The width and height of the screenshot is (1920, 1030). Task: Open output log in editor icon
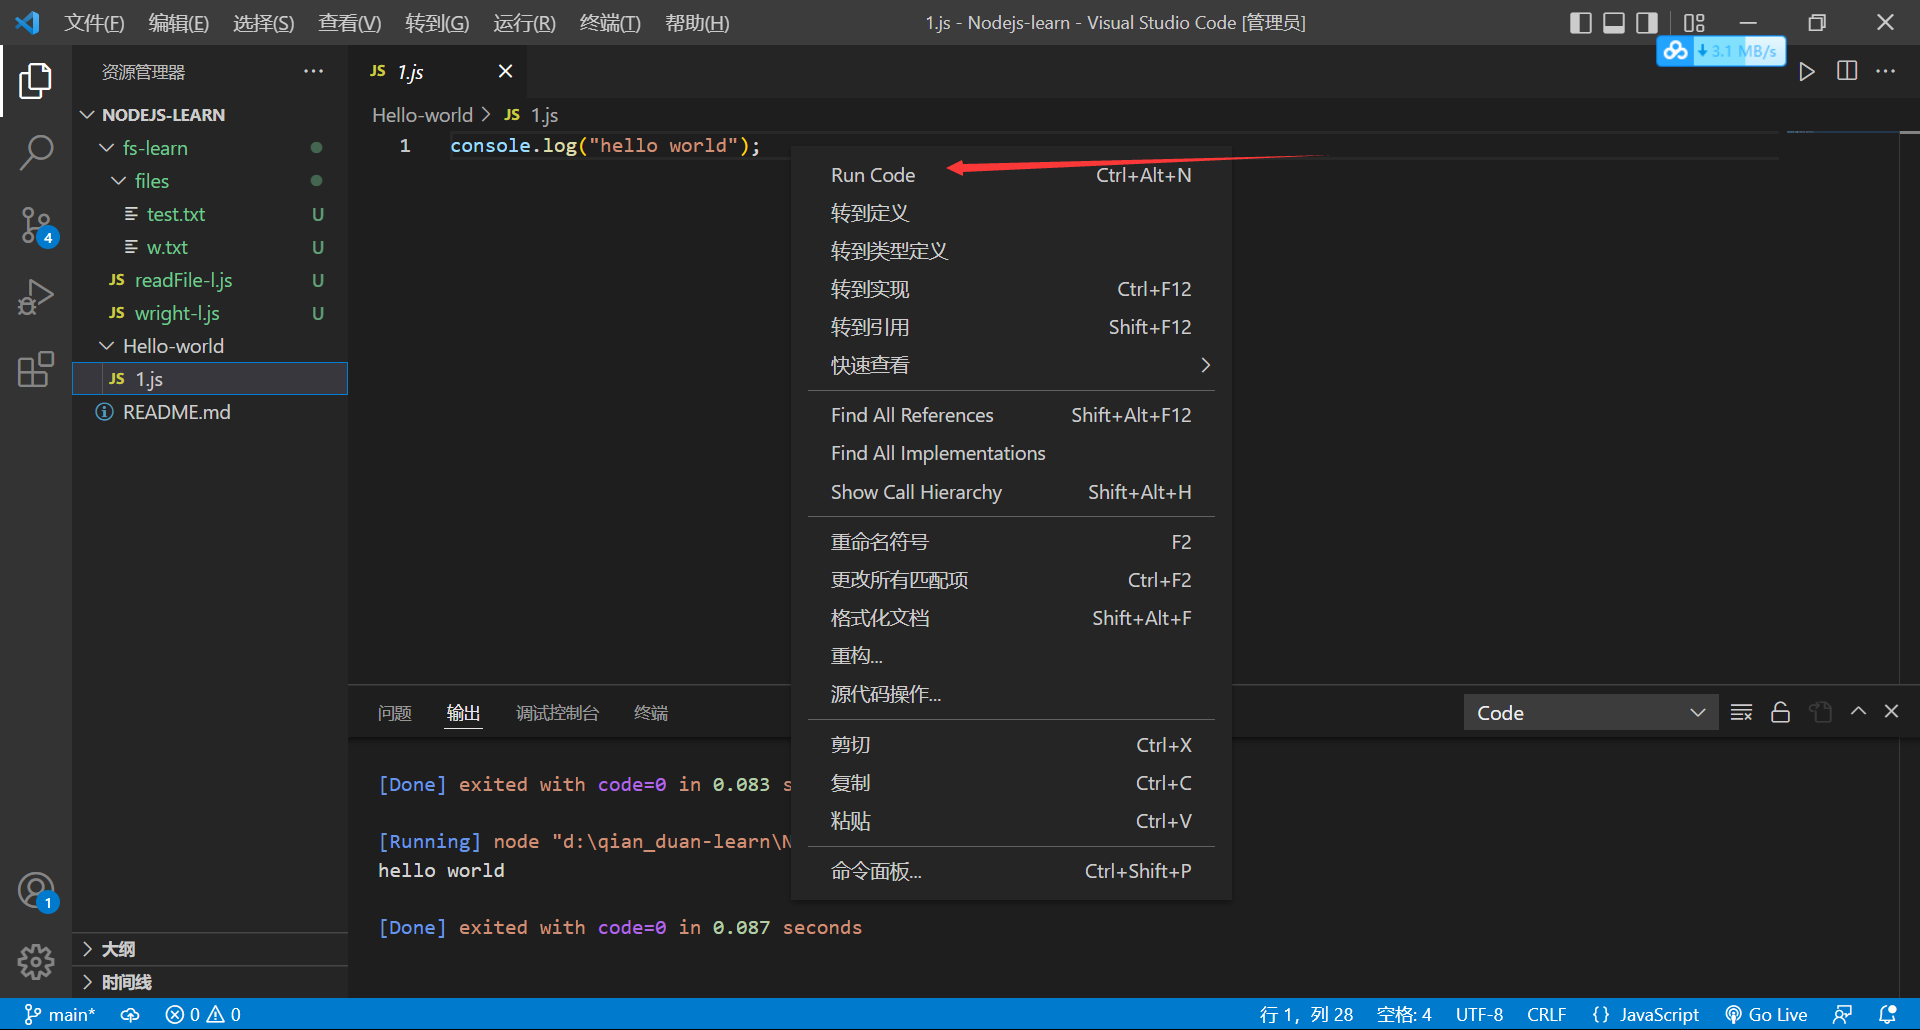(x=1821, y=712)
